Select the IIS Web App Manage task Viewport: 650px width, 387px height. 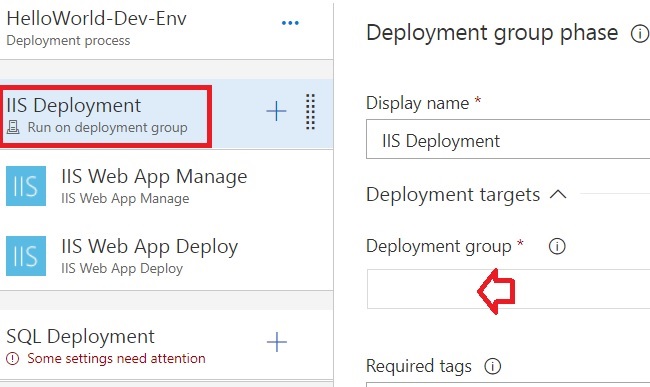click(x=166, y=186)
